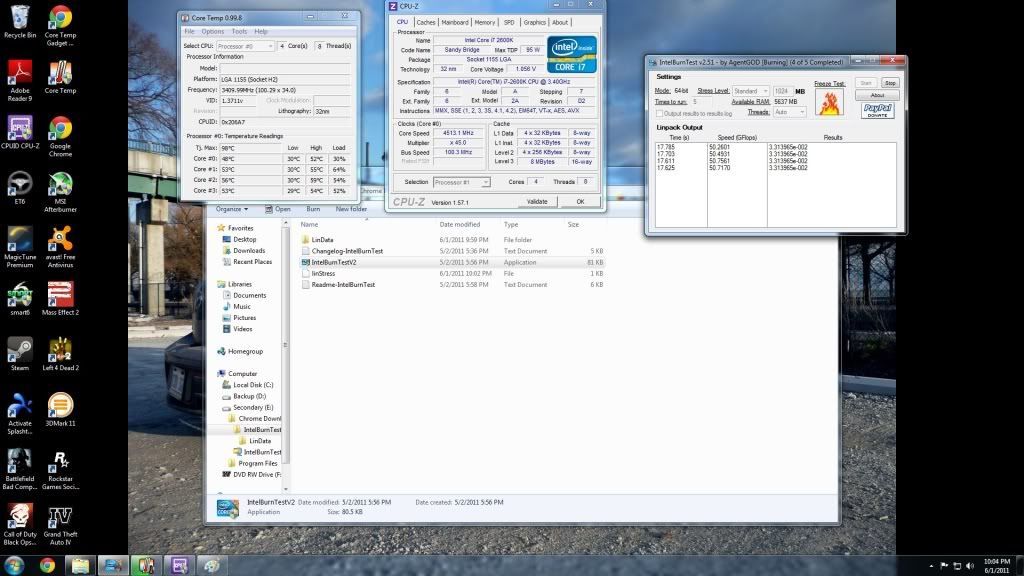1024x576 pixels.
Task: Click the Action Center flag tray icon
Action: 944,566
